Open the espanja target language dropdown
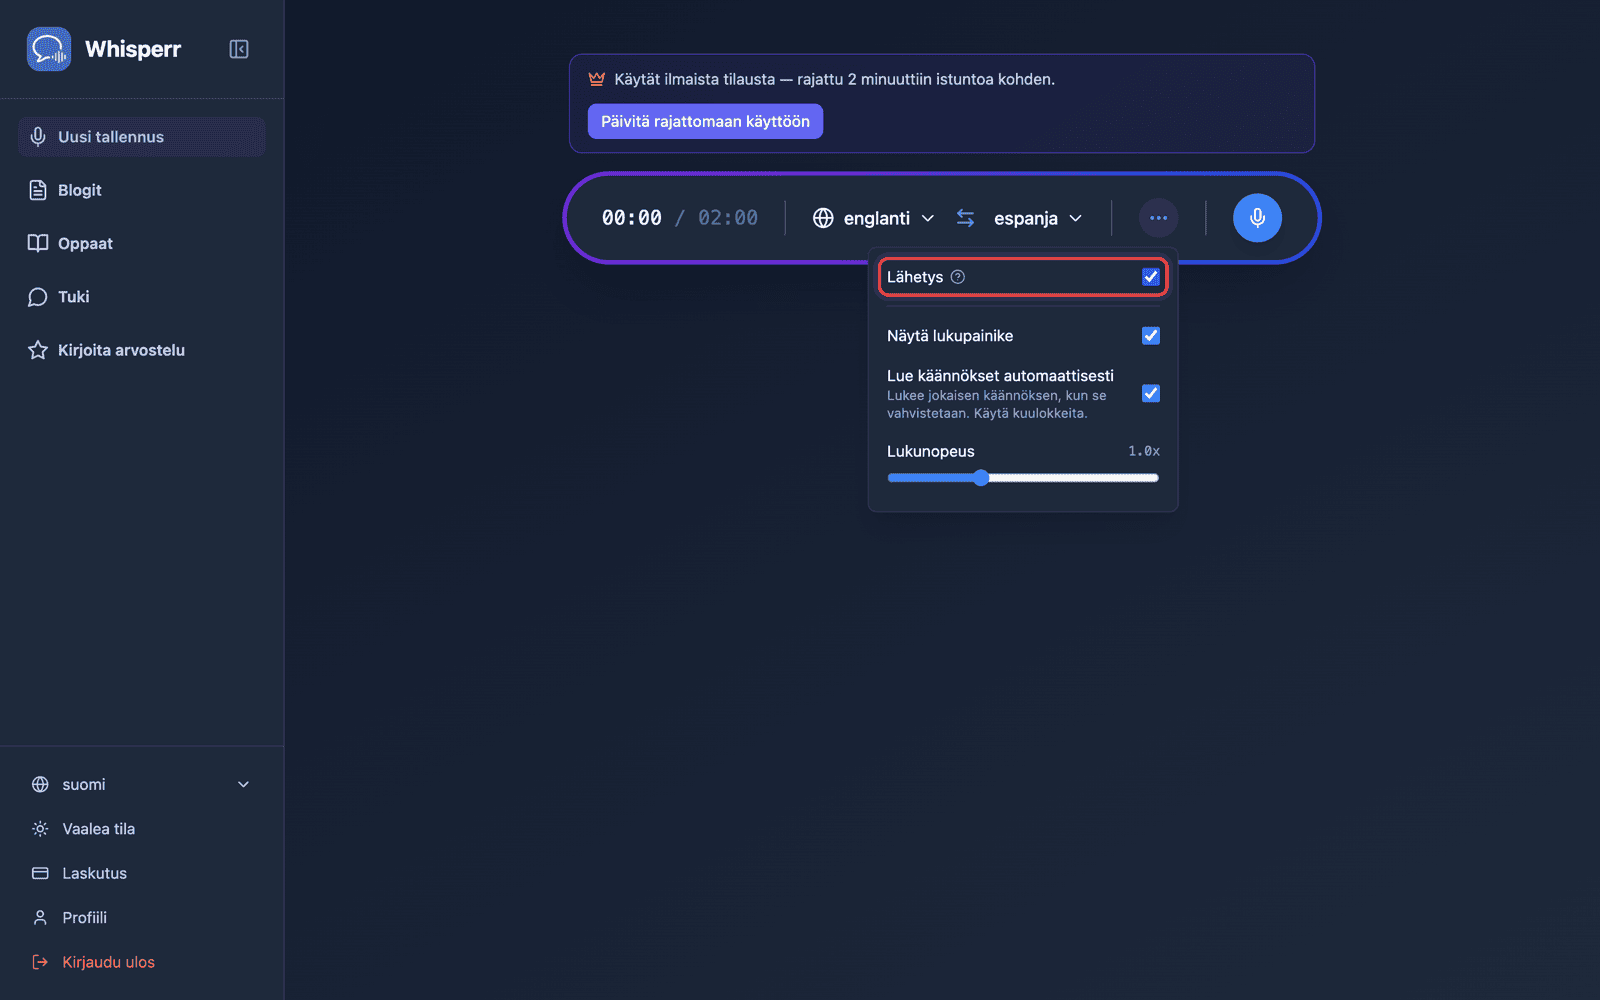This screenshot has height=1000, width=1600. (1038, 218)
